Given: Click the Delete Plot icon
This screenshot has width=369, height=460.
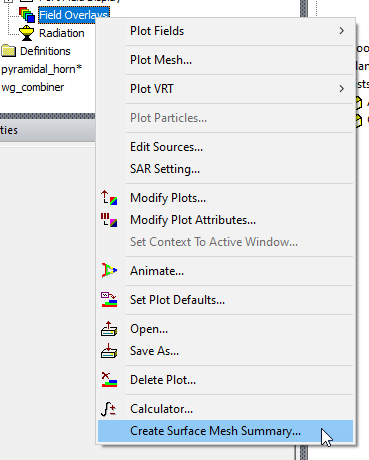Looking at the screenshot, I should pyautogui.click(x=109, y=380).
